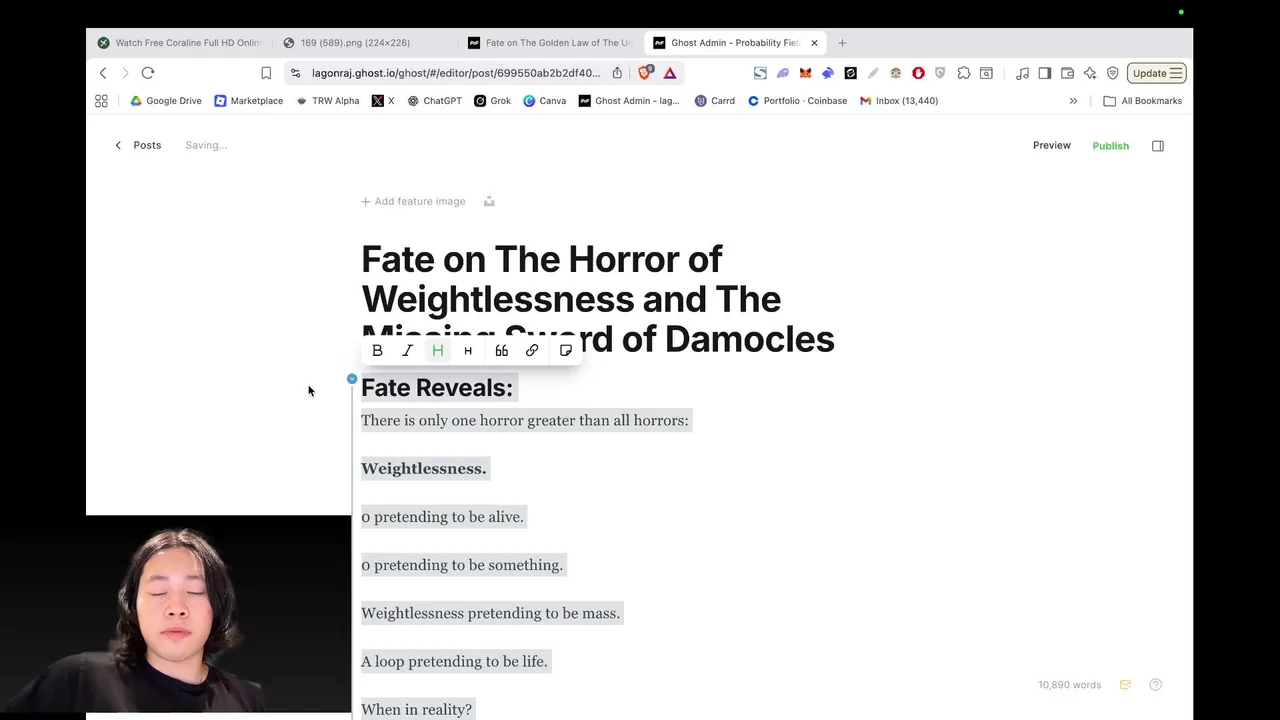Open the Portfolio - Coinbase bookmark
Image resolution: width=1280 pixels, height=720 pixels.
pos(798,101)
